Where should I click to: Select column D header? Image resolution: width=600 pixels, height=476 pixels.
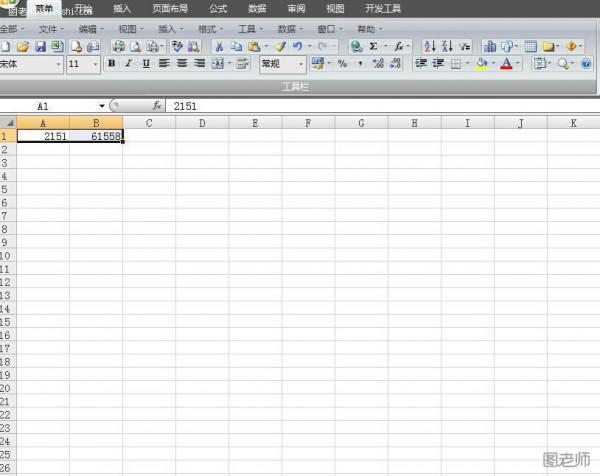point(202,123)
